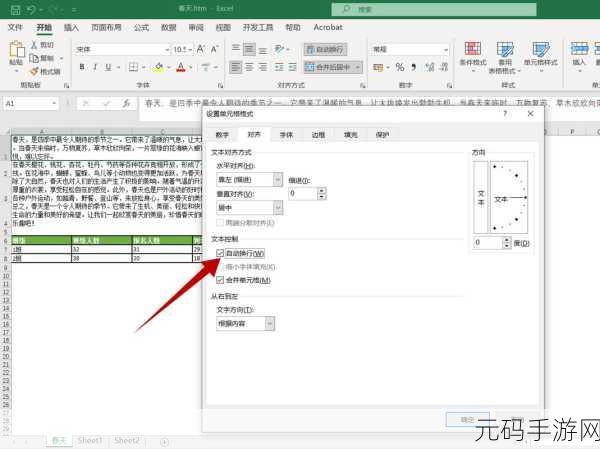This screenshot has height=449, width=600.
Task: Click the middle align icon
Action: pos(249,49)
